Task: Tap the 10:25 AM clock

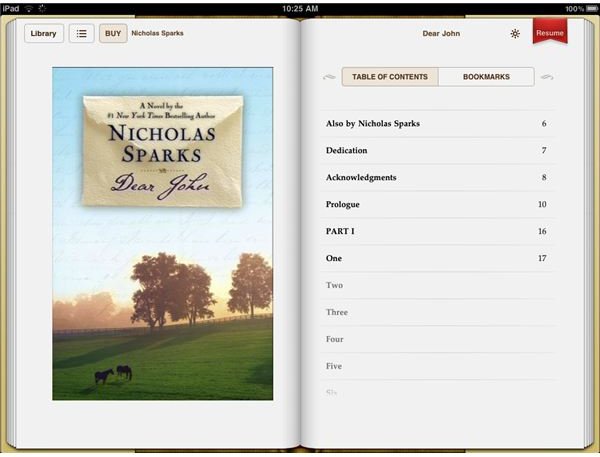Action: (x=300, y=8)
